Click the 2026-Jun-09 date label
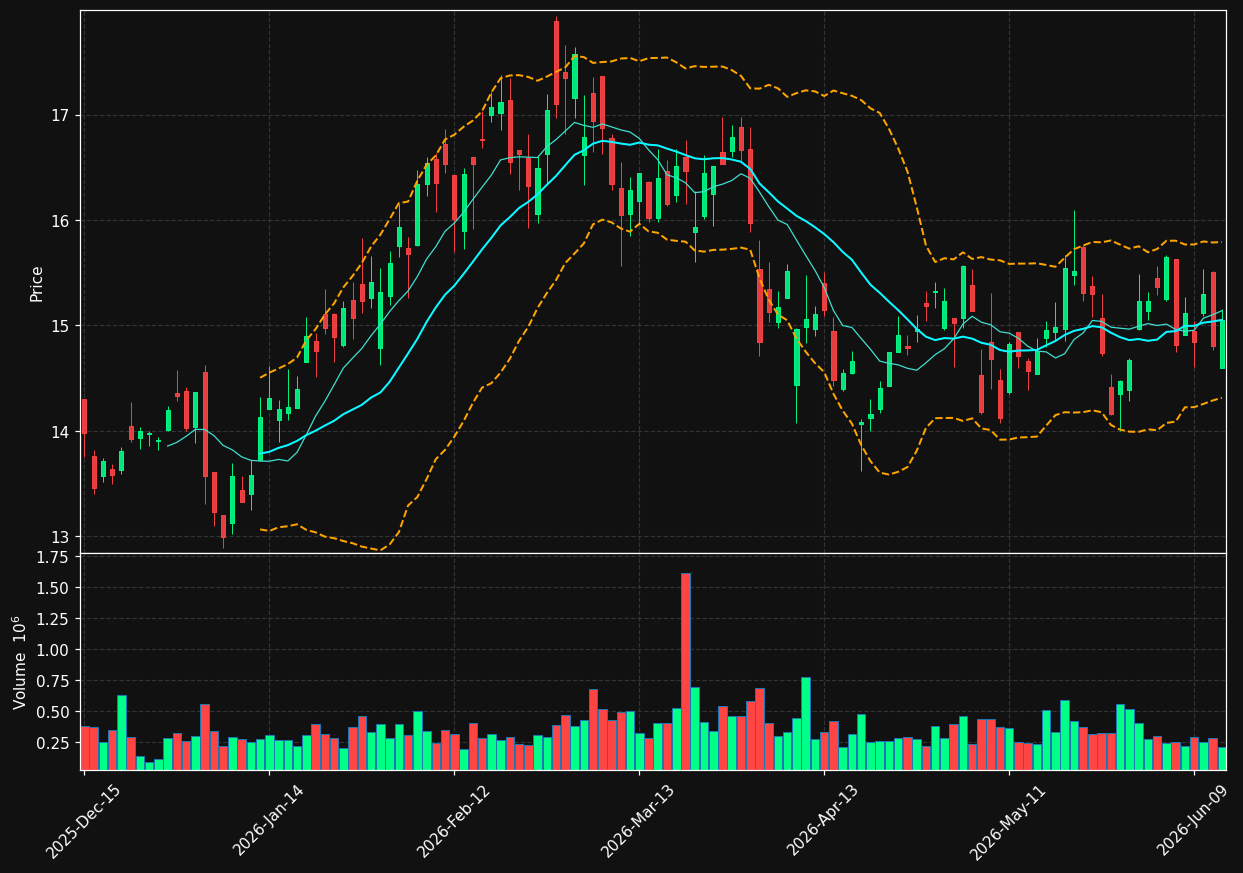The height and width of the screenshot is (873, 1243). point(1194,820)
